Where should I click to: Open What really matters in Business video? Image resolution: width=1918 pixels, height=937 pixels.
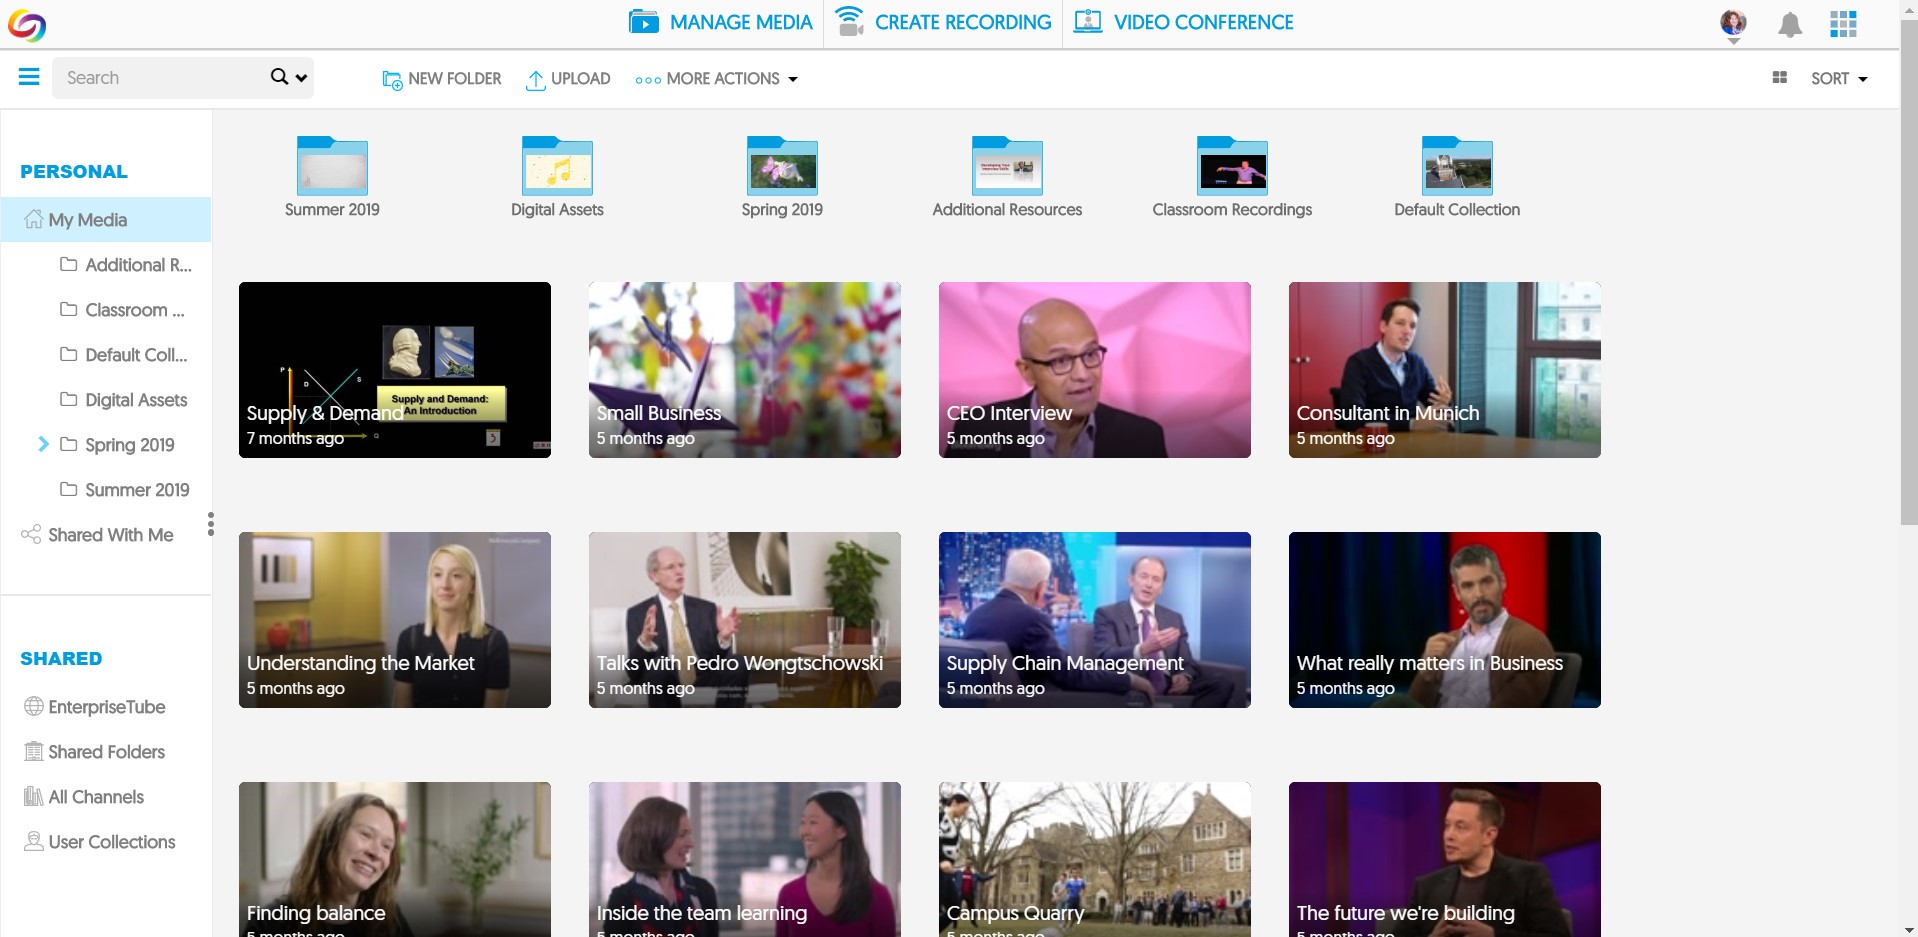tap(1445, 620)
